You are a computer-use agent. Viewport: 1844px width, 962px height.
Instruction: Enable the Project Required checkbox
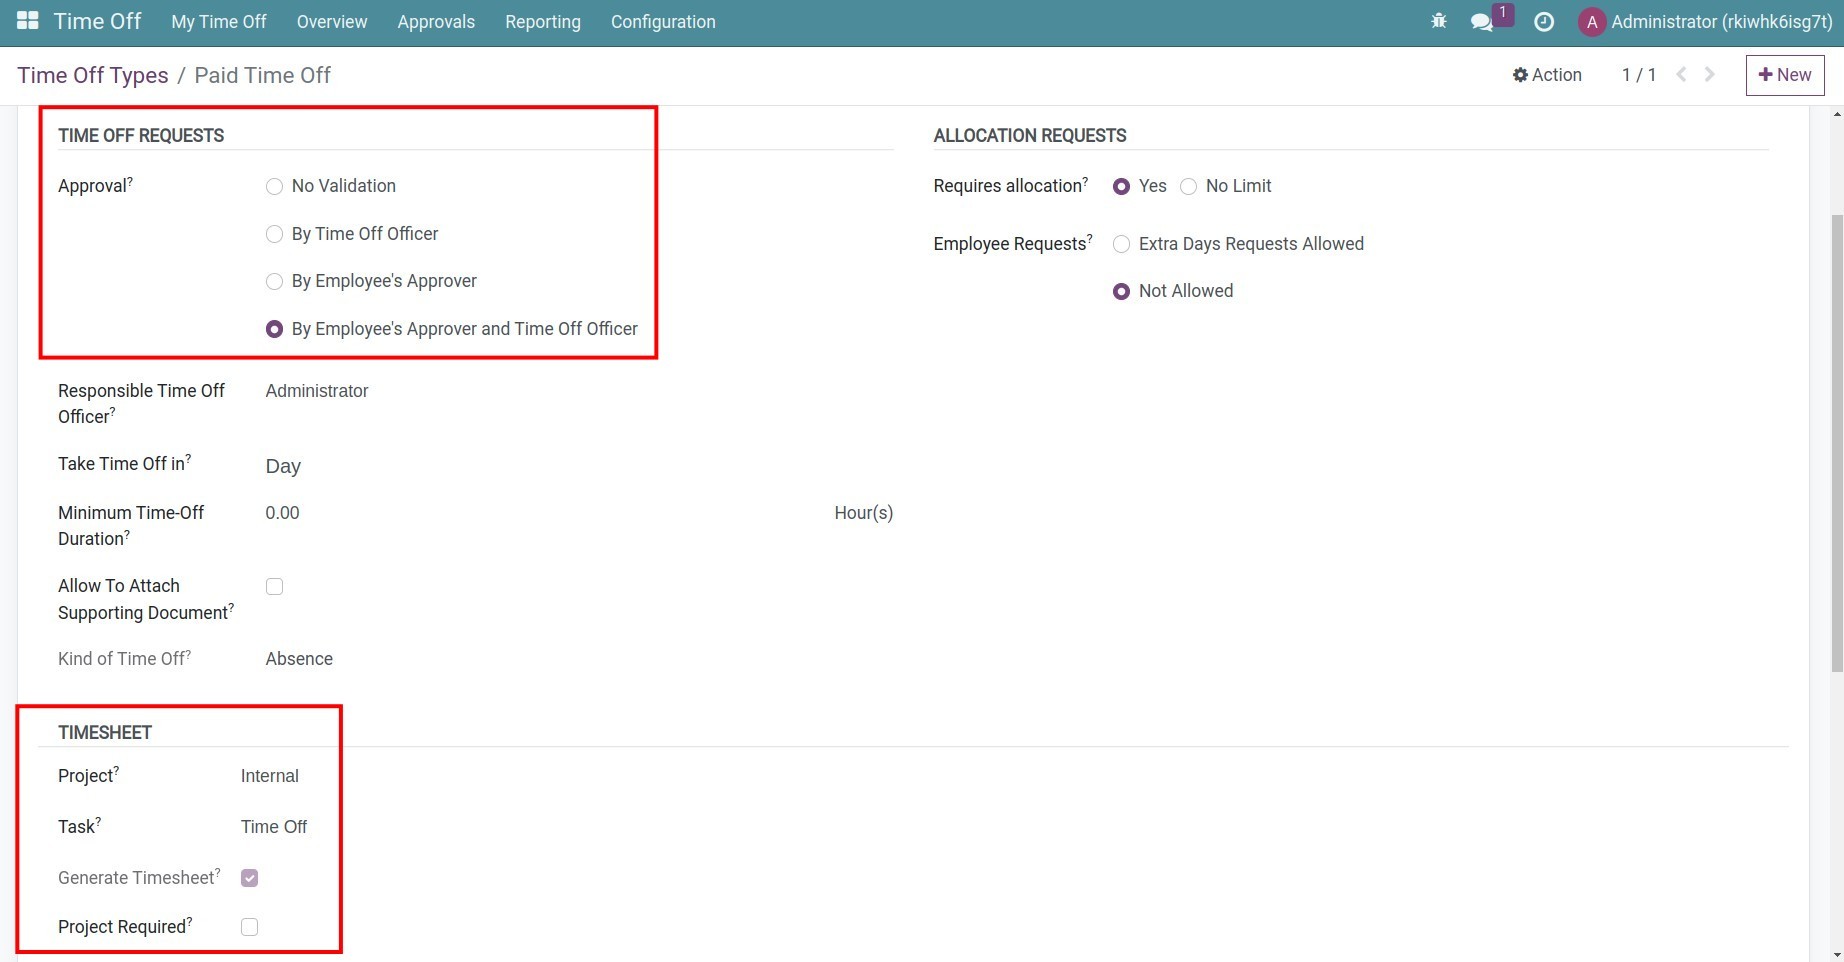249,926
